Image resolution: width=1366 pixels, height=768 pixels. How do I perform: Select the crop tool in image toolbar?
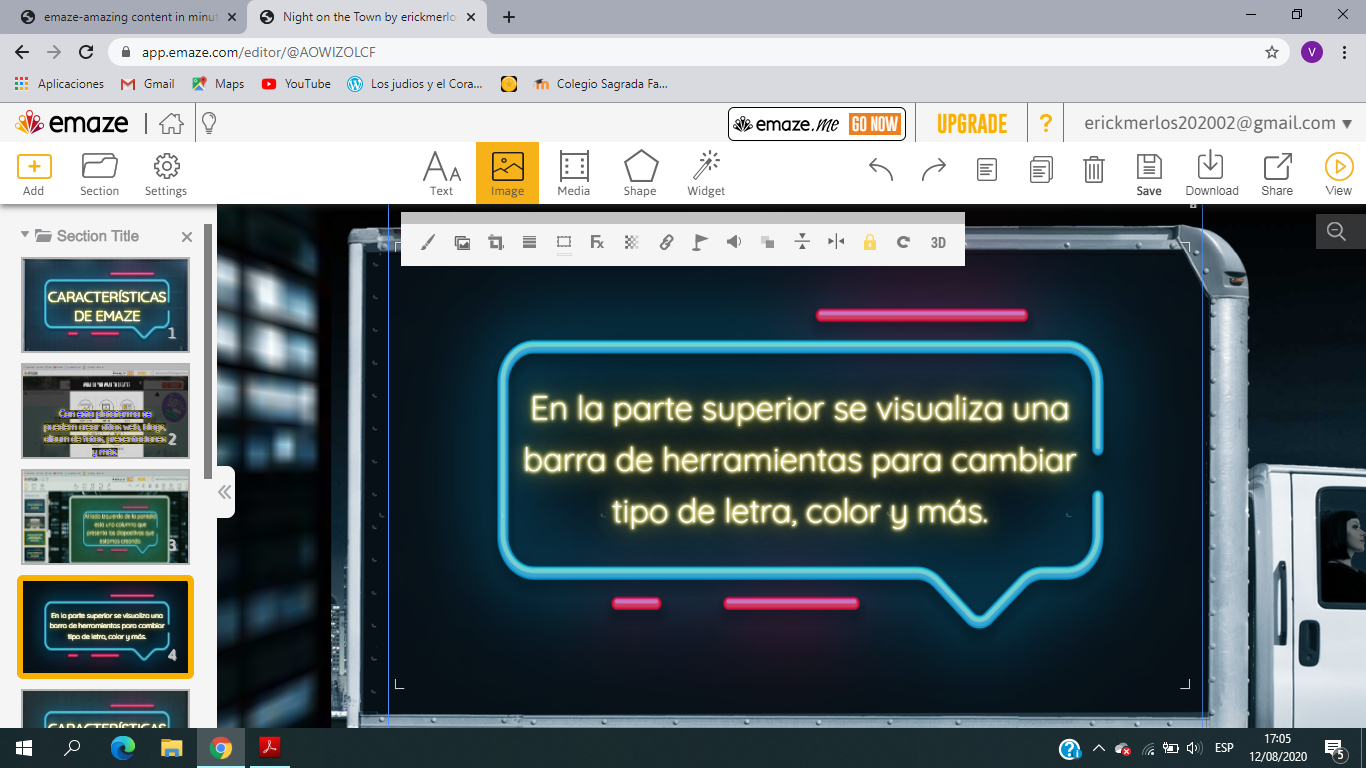[x=496, y=242]
